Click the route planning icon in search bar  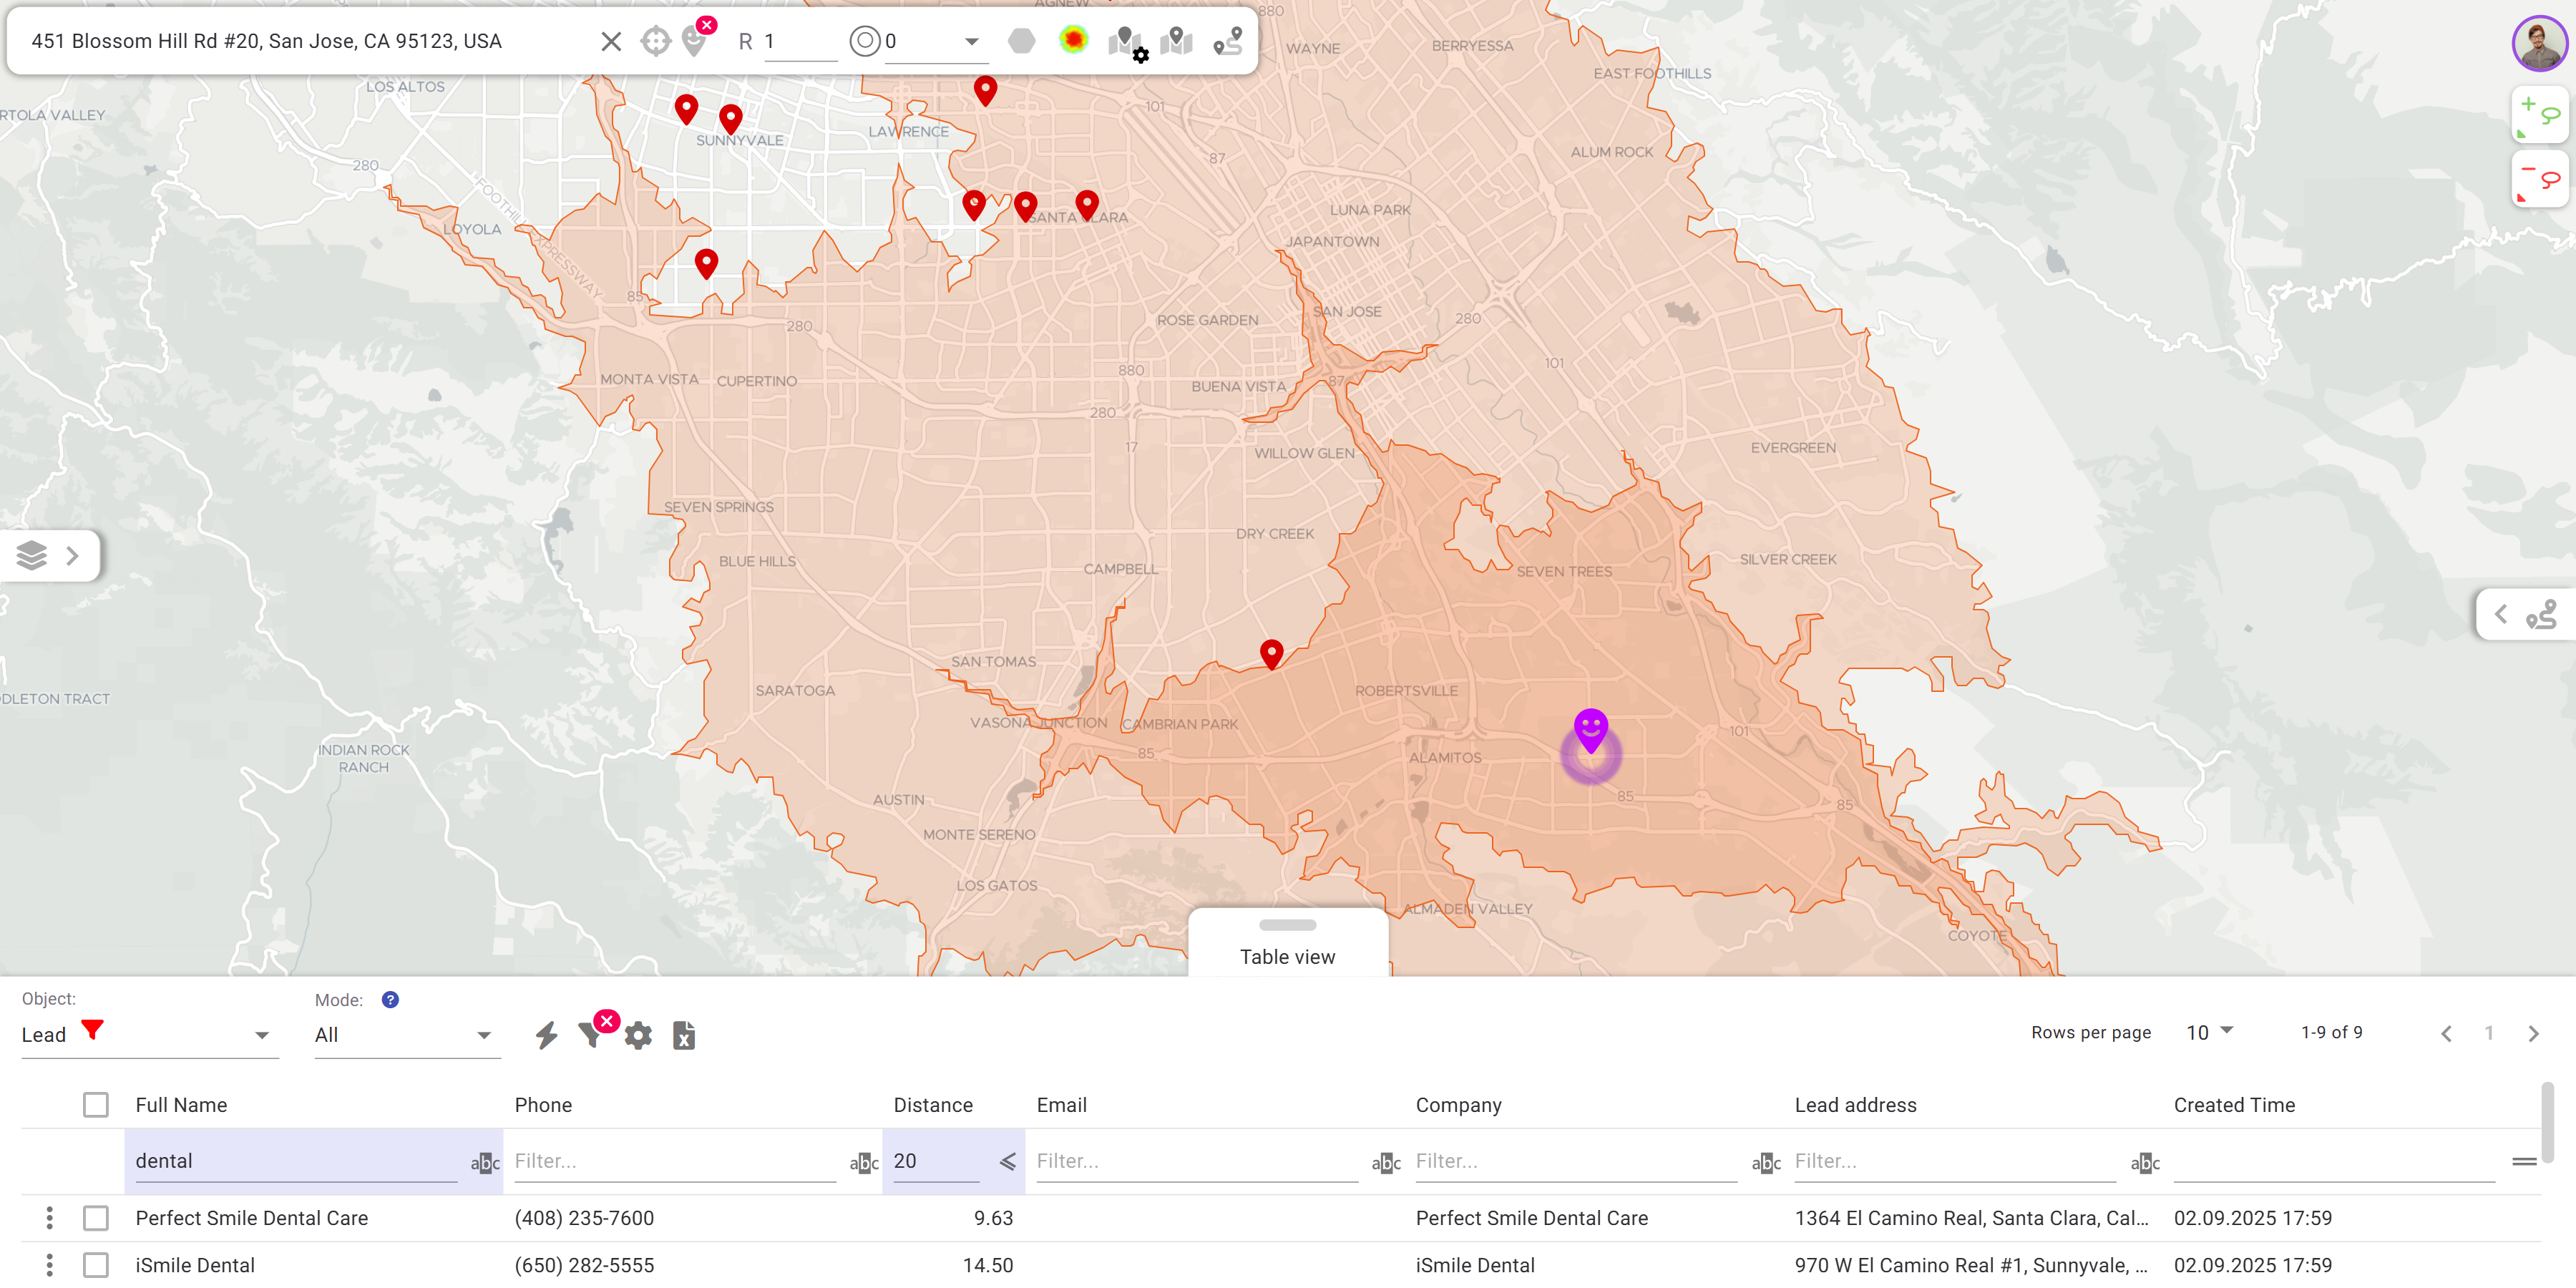[1227, 41]
